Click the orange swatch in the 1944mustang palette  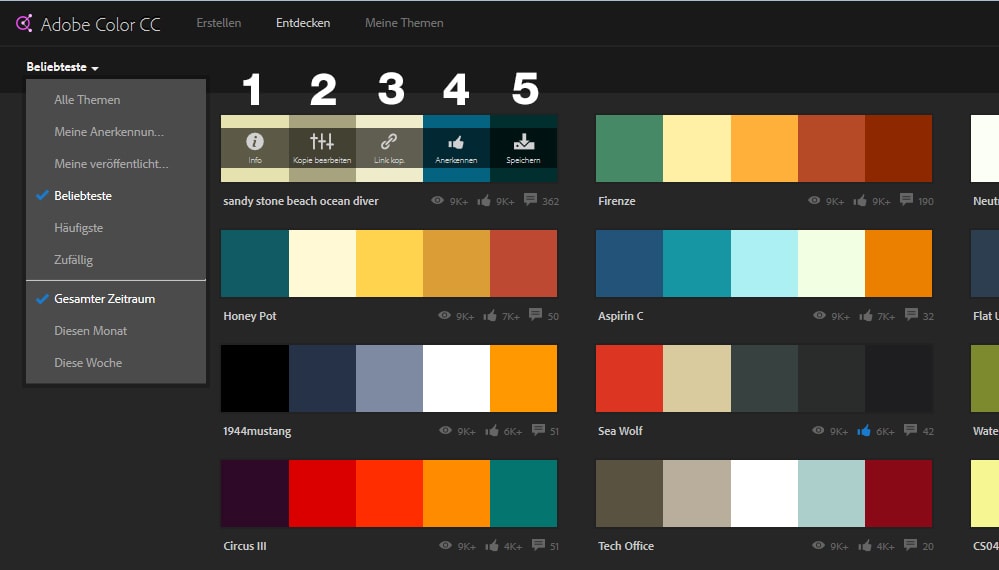click(523, 379)
